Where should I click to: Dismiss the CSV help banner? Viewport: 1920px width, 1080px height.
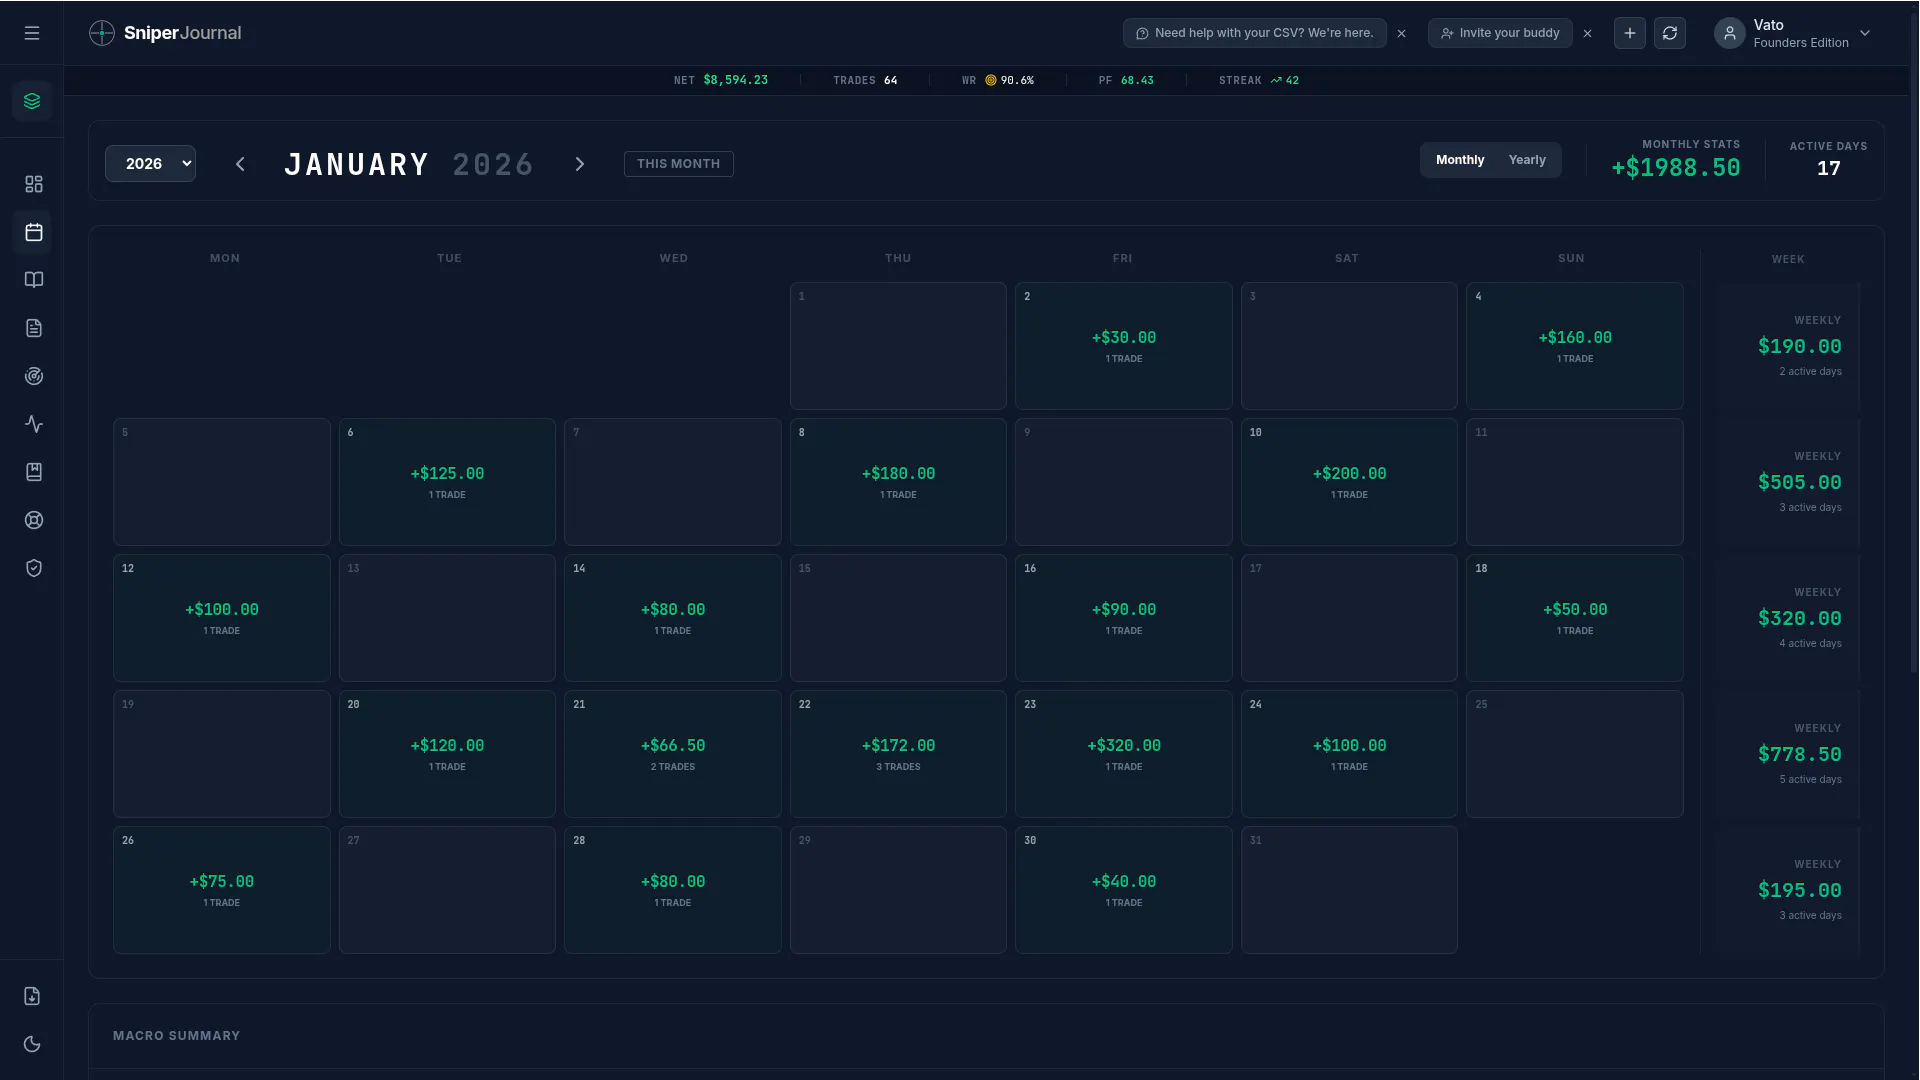point(1402,33)
